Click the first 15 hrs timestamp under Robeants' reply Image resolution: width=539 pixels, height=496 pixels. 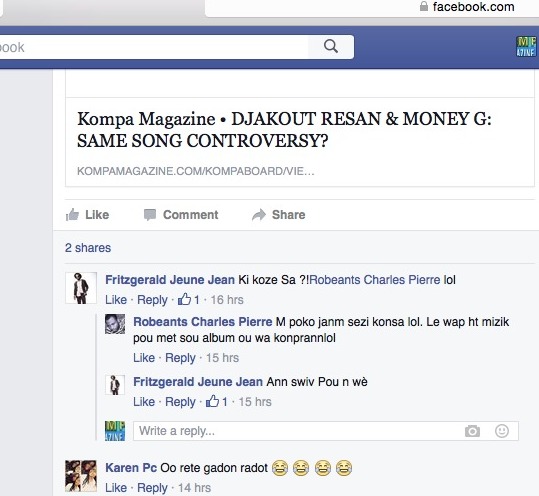(222, 358)
